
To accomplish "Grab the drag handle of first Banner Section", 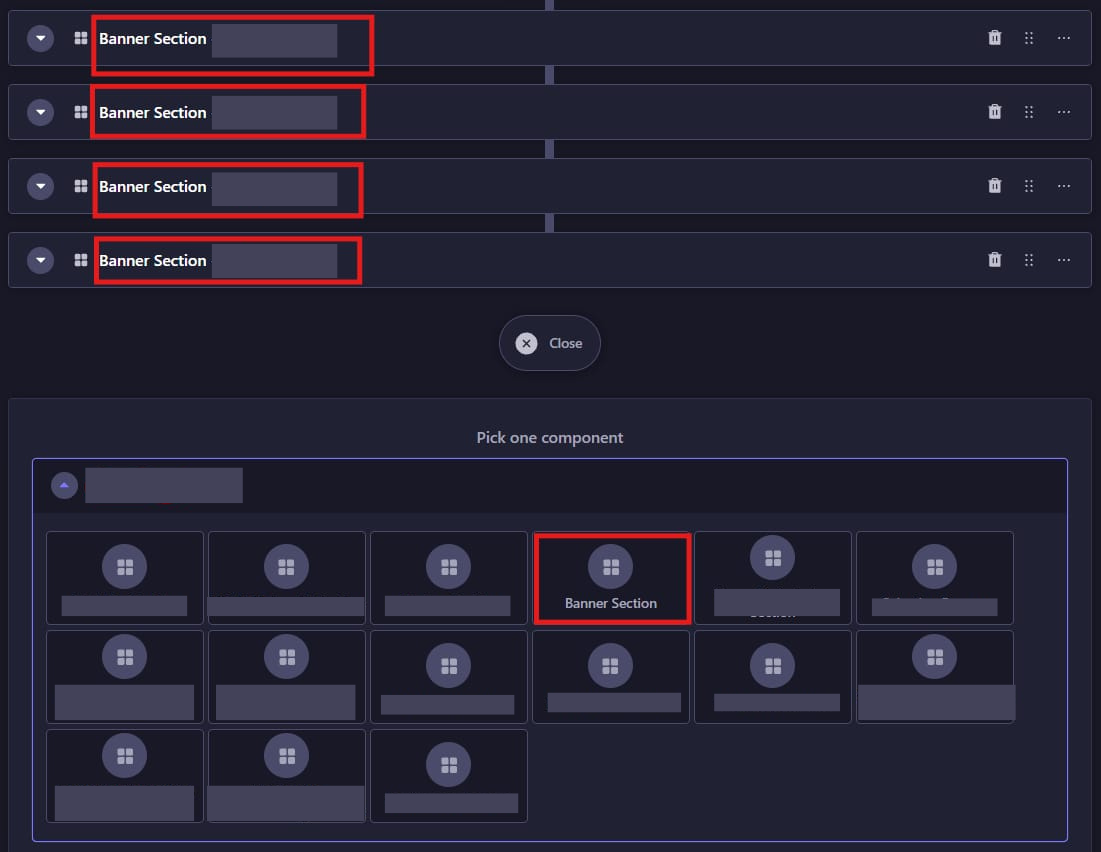I will coord(1029,38).
